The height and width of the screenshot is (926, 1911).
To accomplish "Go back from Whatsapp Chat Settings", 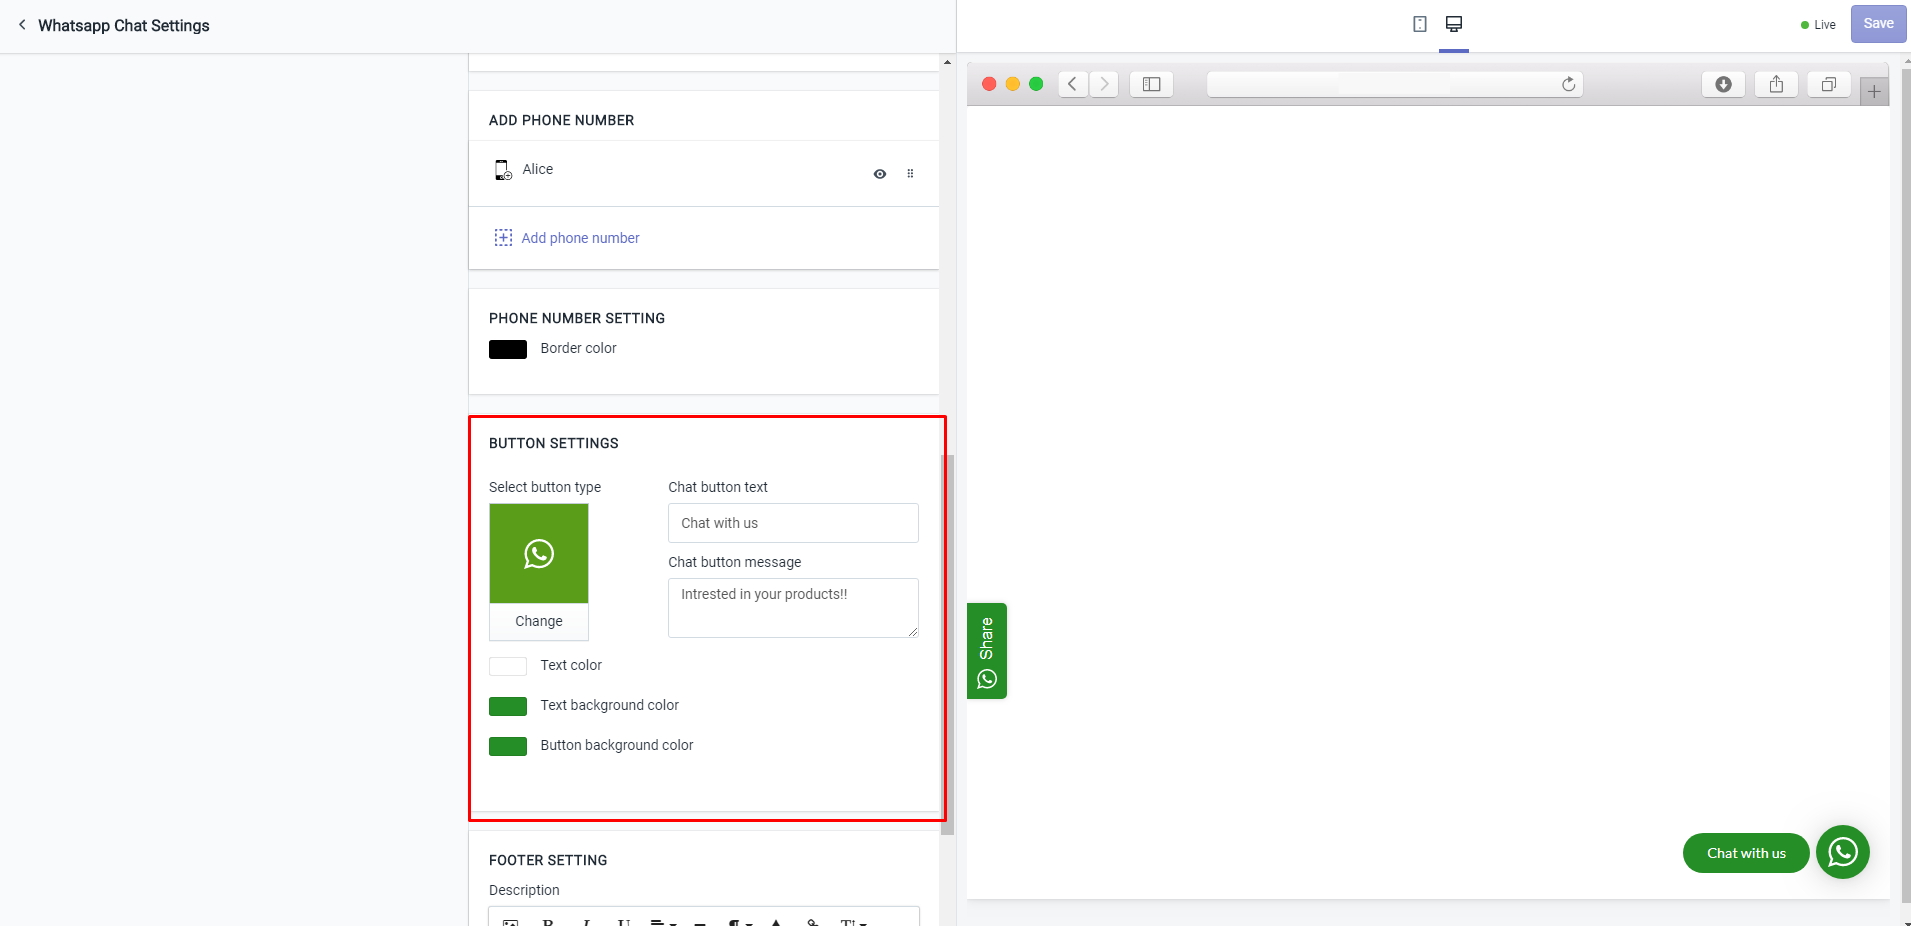I will [22, 25].
